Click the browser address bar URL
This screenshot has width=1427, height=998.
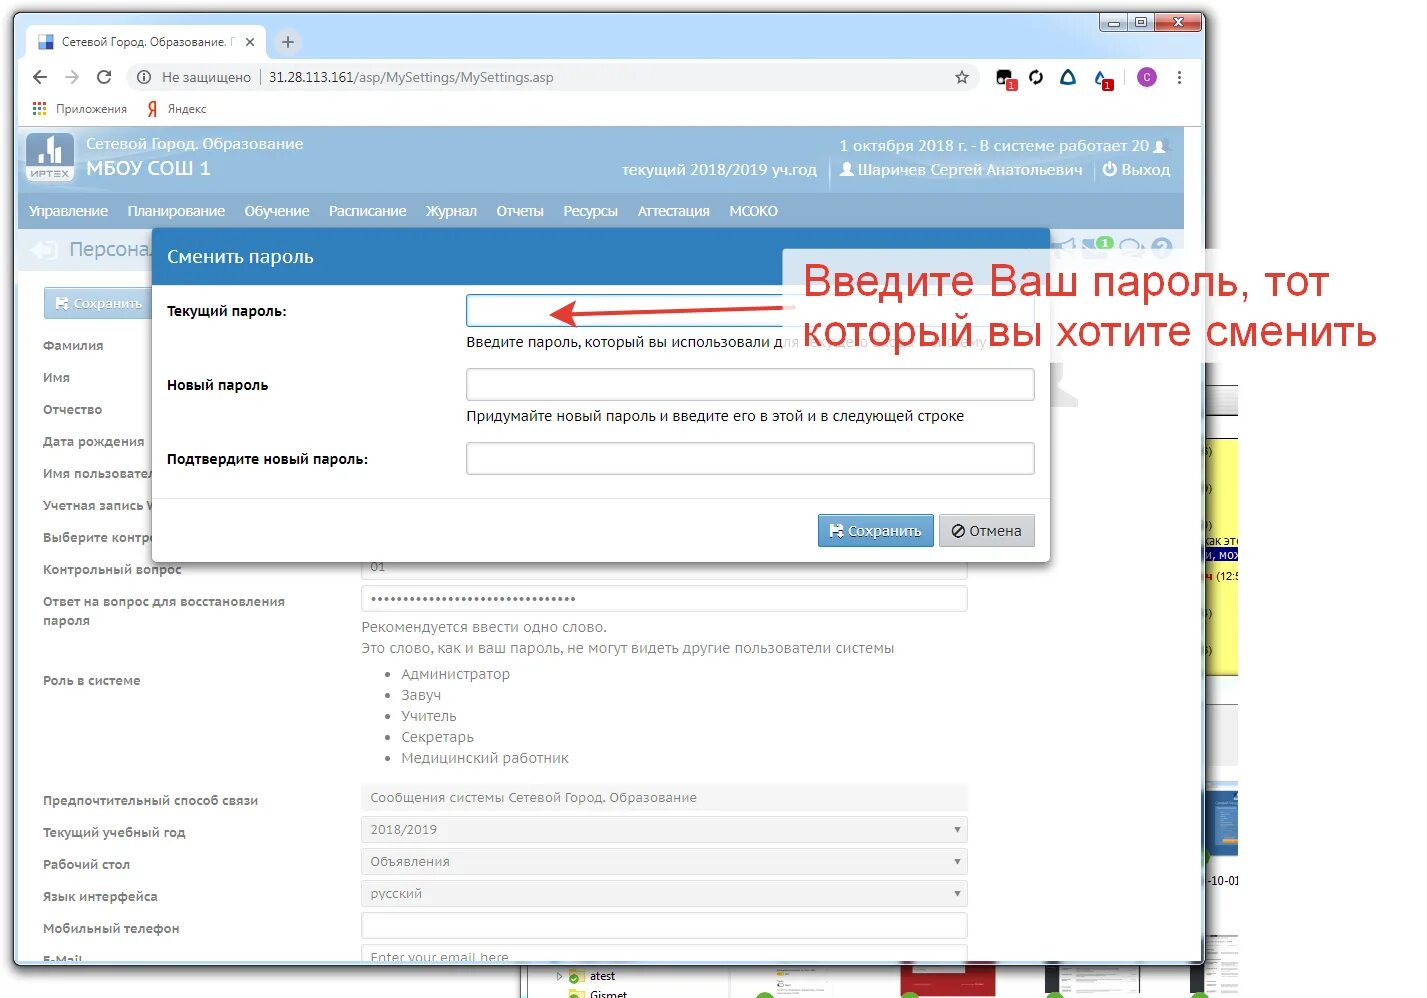point(411,77)
